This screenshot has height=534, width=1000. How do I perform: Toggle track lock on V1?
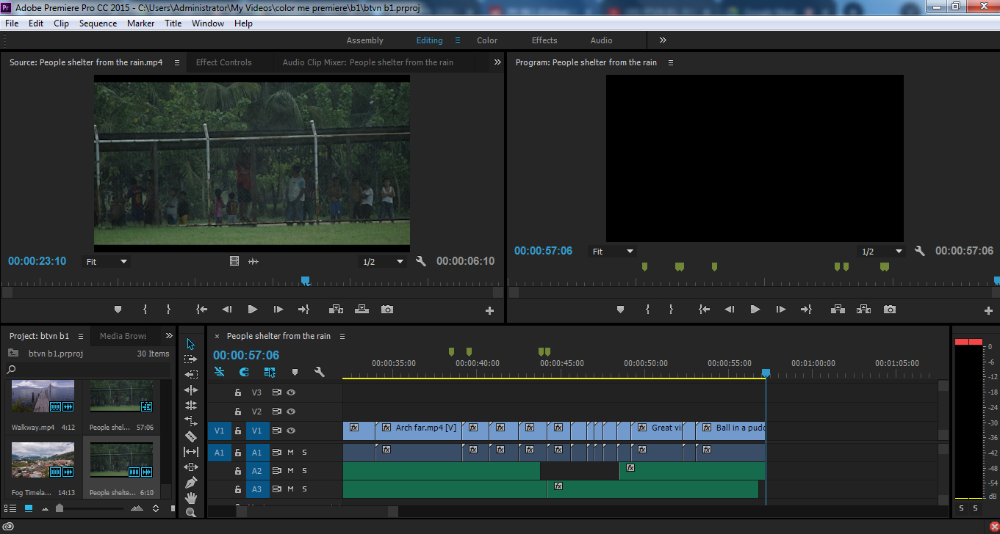[x=237, y=431]
